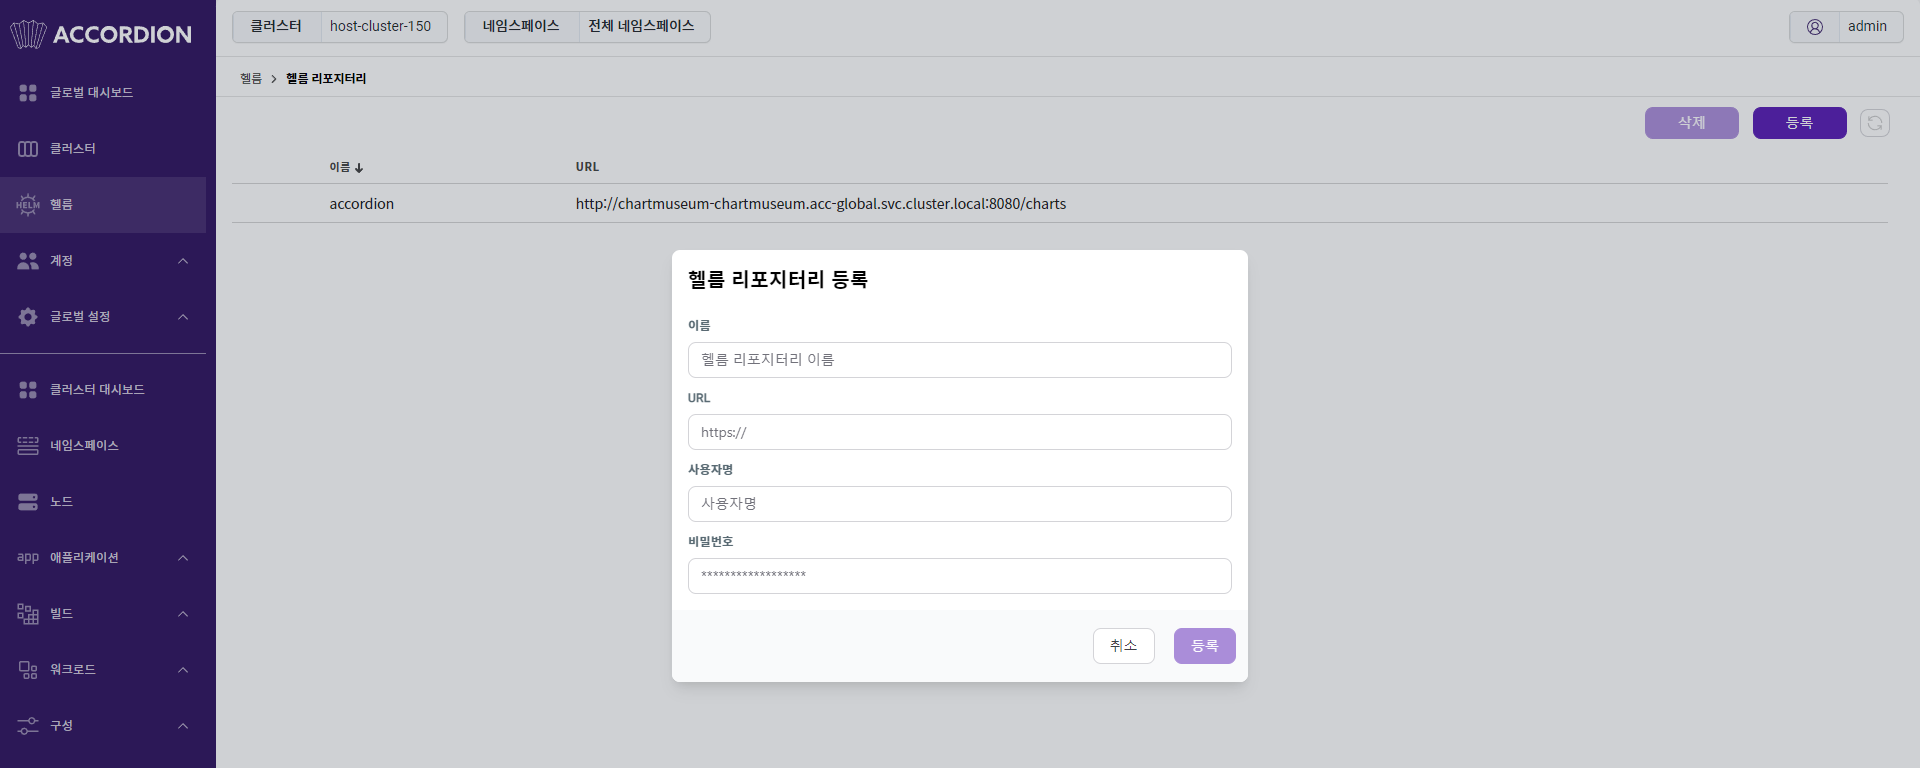
Task: Click the chartmuseum URL cell
Action: coord(821,204)
